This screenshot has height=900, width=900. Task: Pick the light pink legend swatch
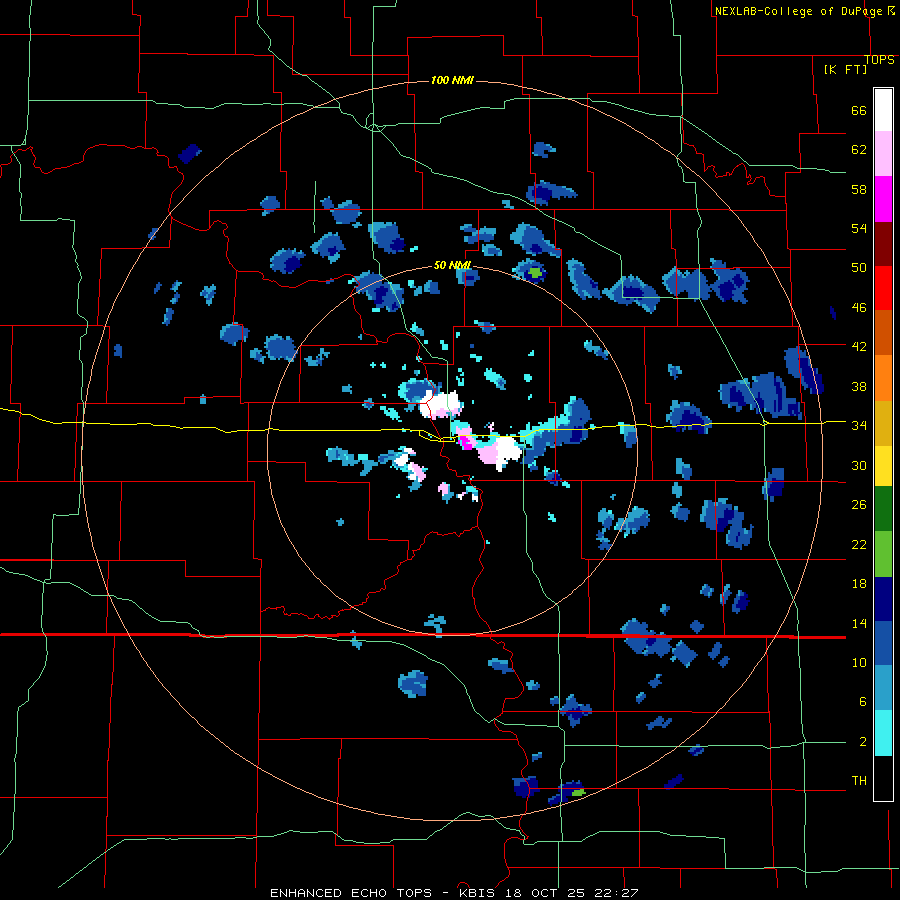(x=883, y=153)
